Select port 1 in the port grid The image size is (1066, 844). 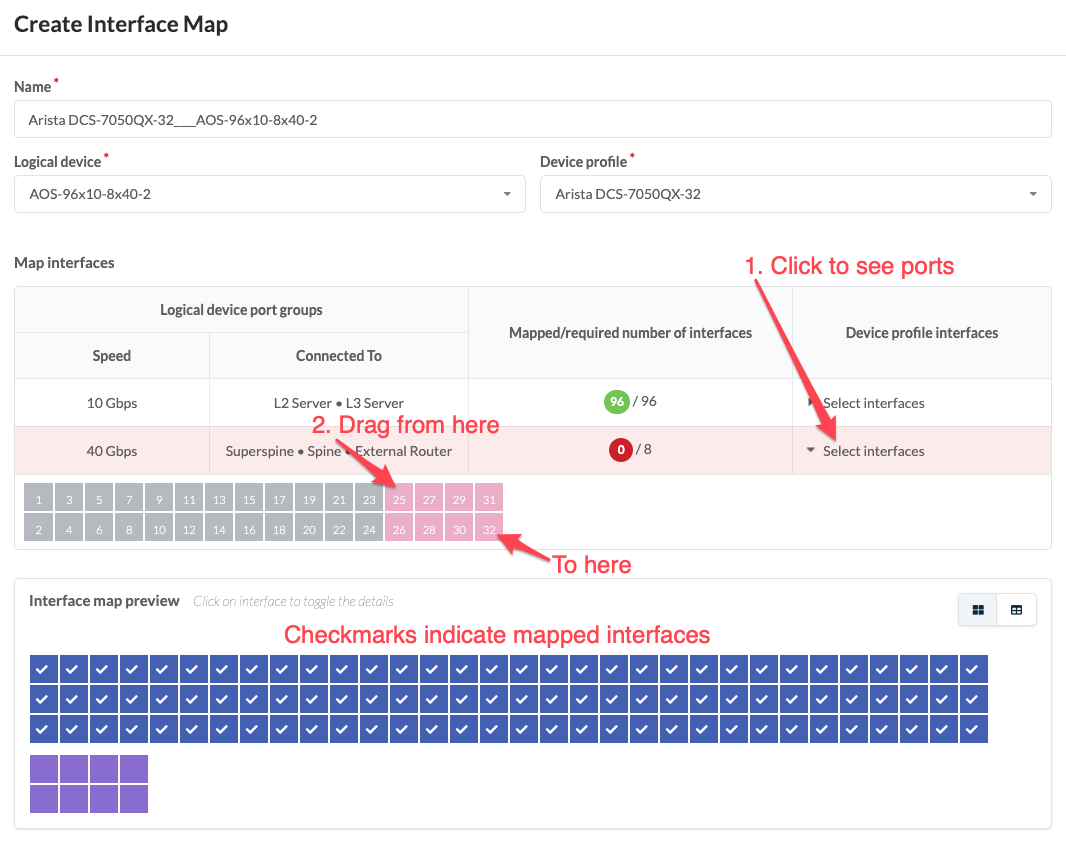tap(39, 499)
